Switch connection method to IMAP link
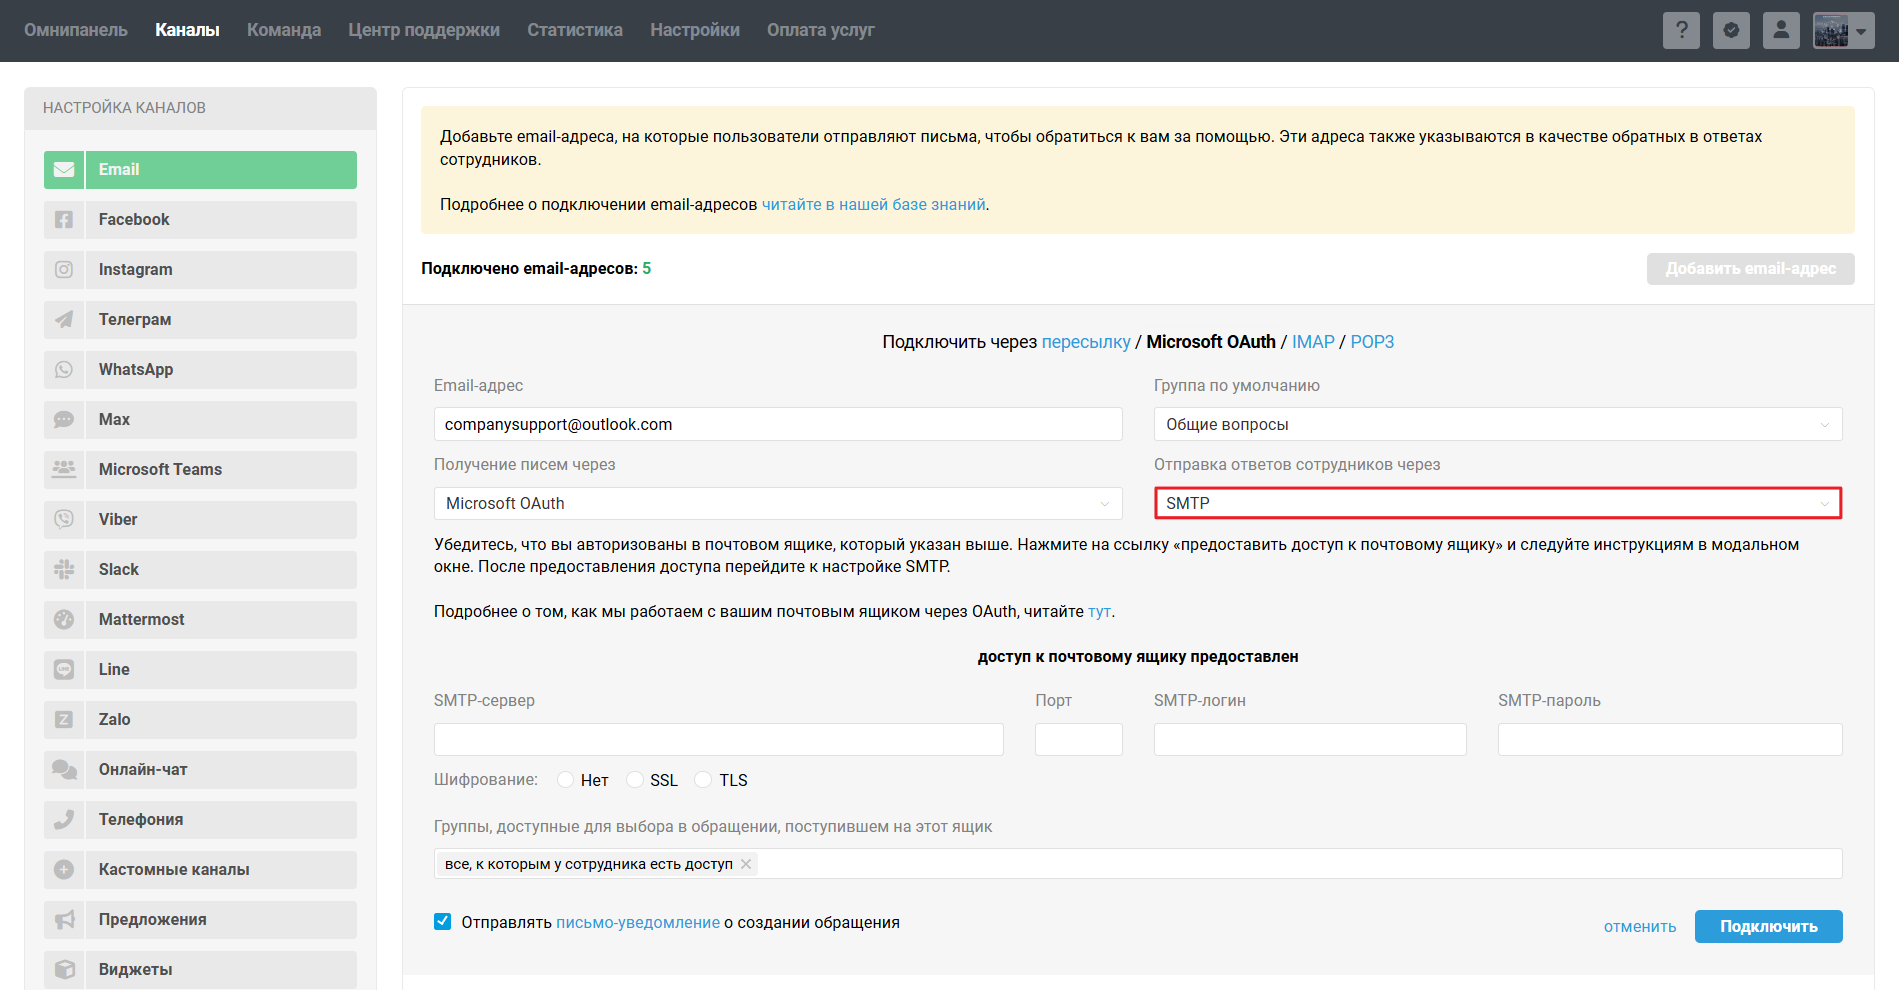 1312,342
